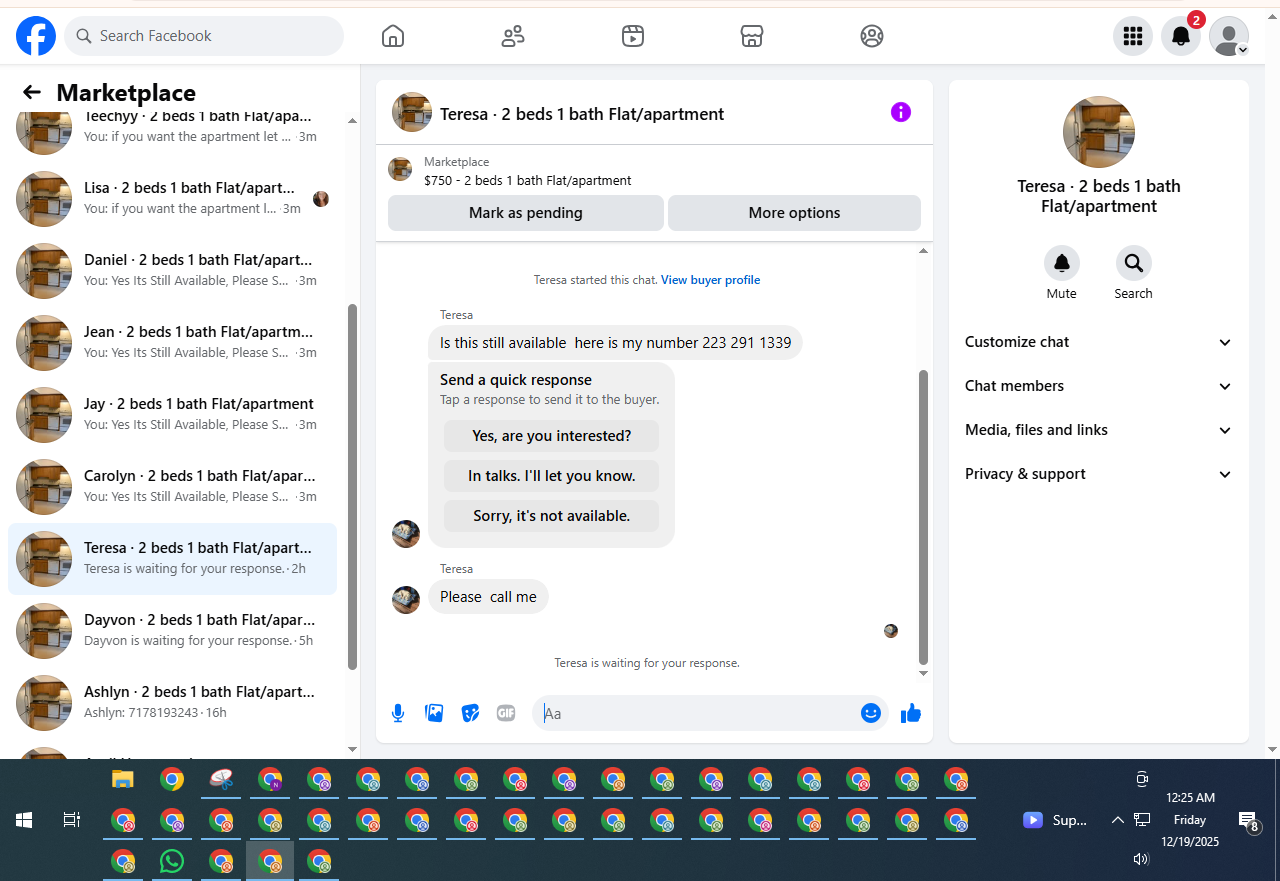Click the chat messages scrollbar
Viewport: 1280px width, 881px height.
point(923,517)
